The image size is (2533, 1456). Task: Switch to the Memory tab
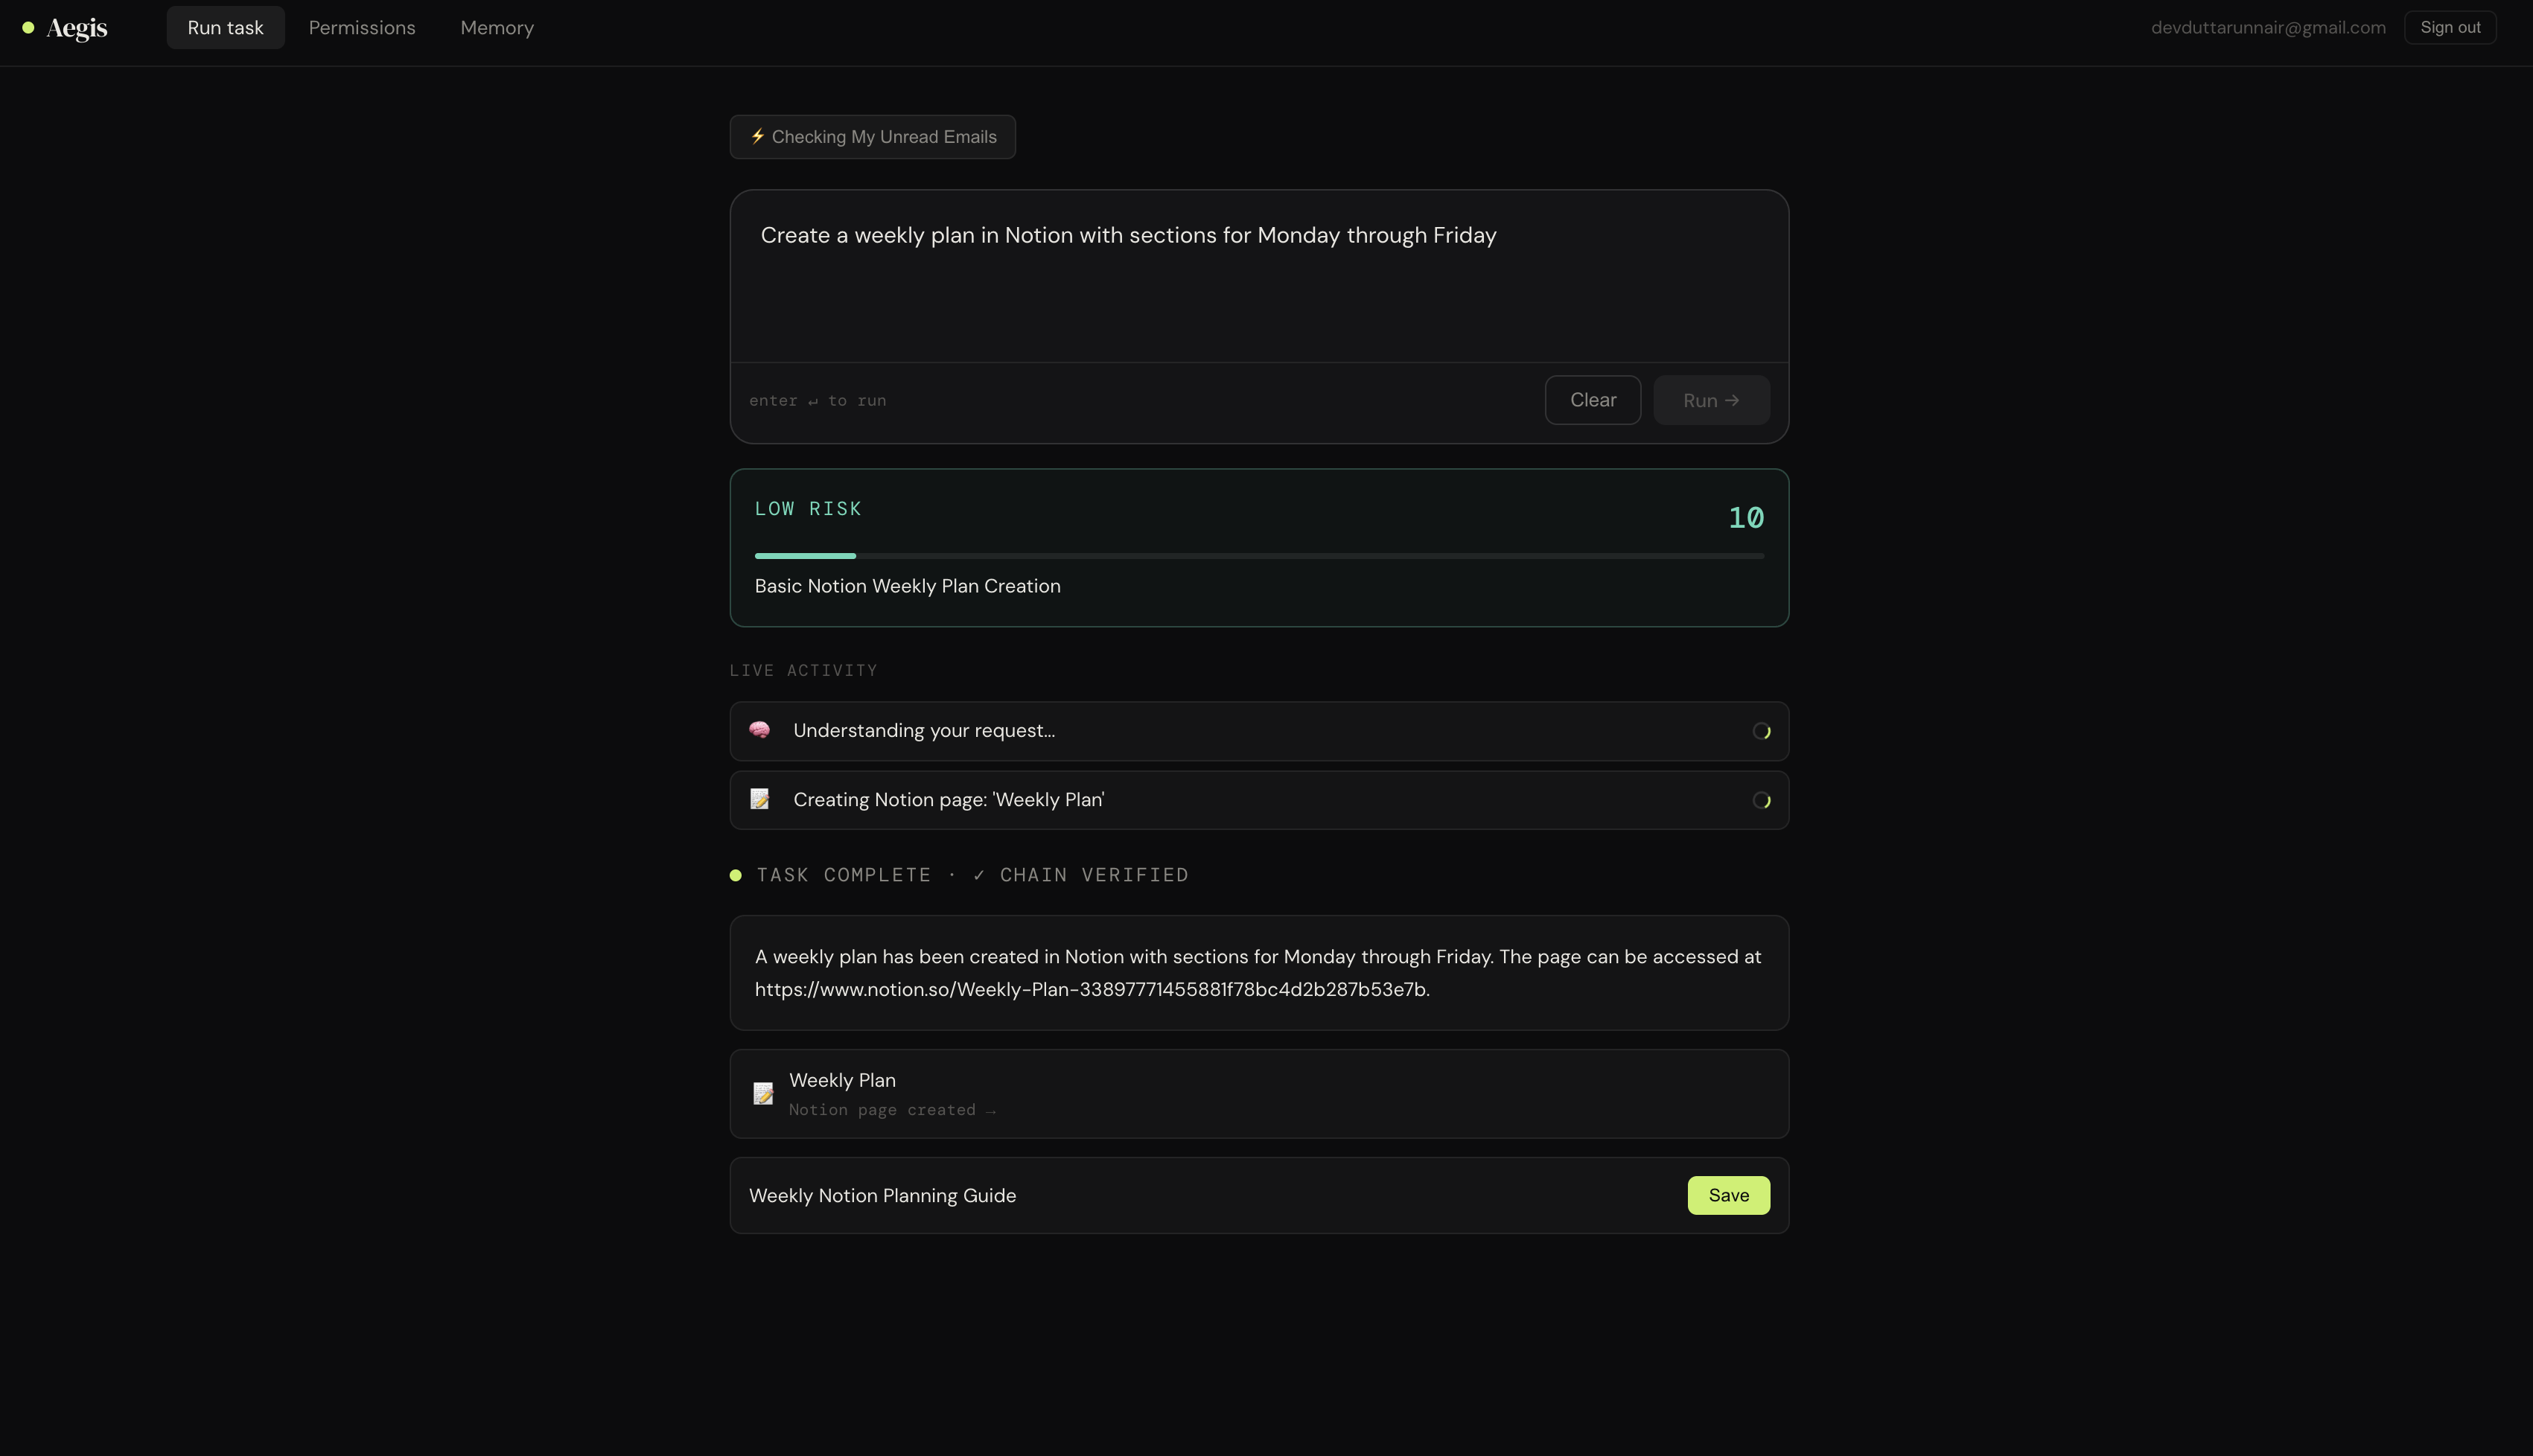pos(497,28)
